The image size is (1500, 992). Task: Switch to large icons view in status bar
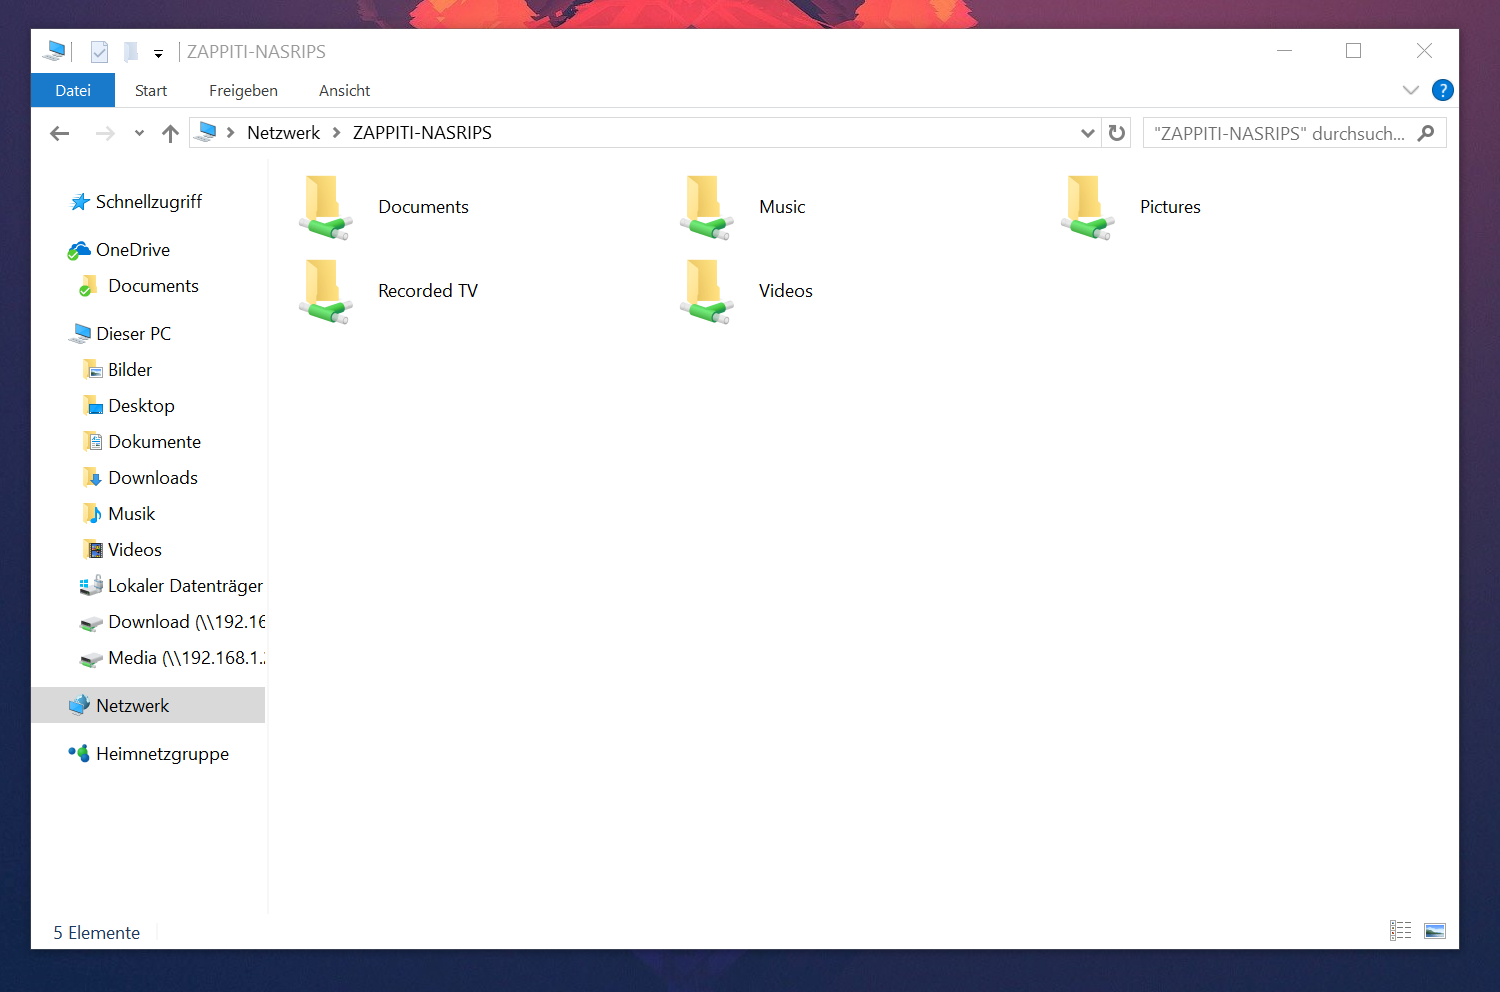(1435, 931)
